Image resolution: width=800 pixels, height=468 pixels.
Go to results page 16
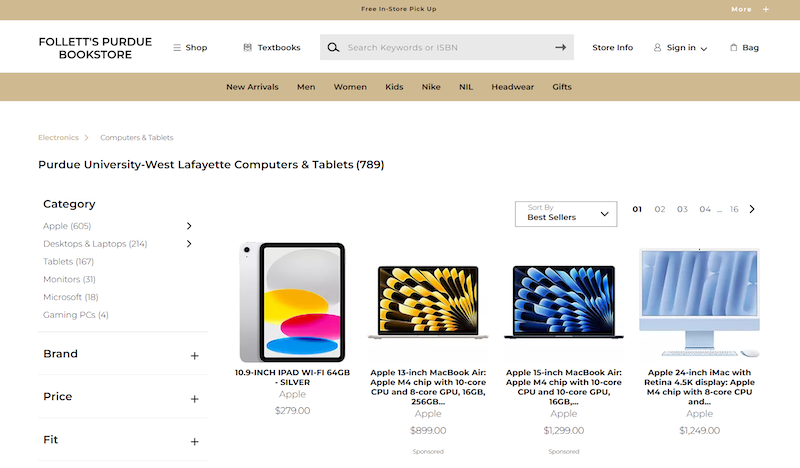[x=734, y=209]
